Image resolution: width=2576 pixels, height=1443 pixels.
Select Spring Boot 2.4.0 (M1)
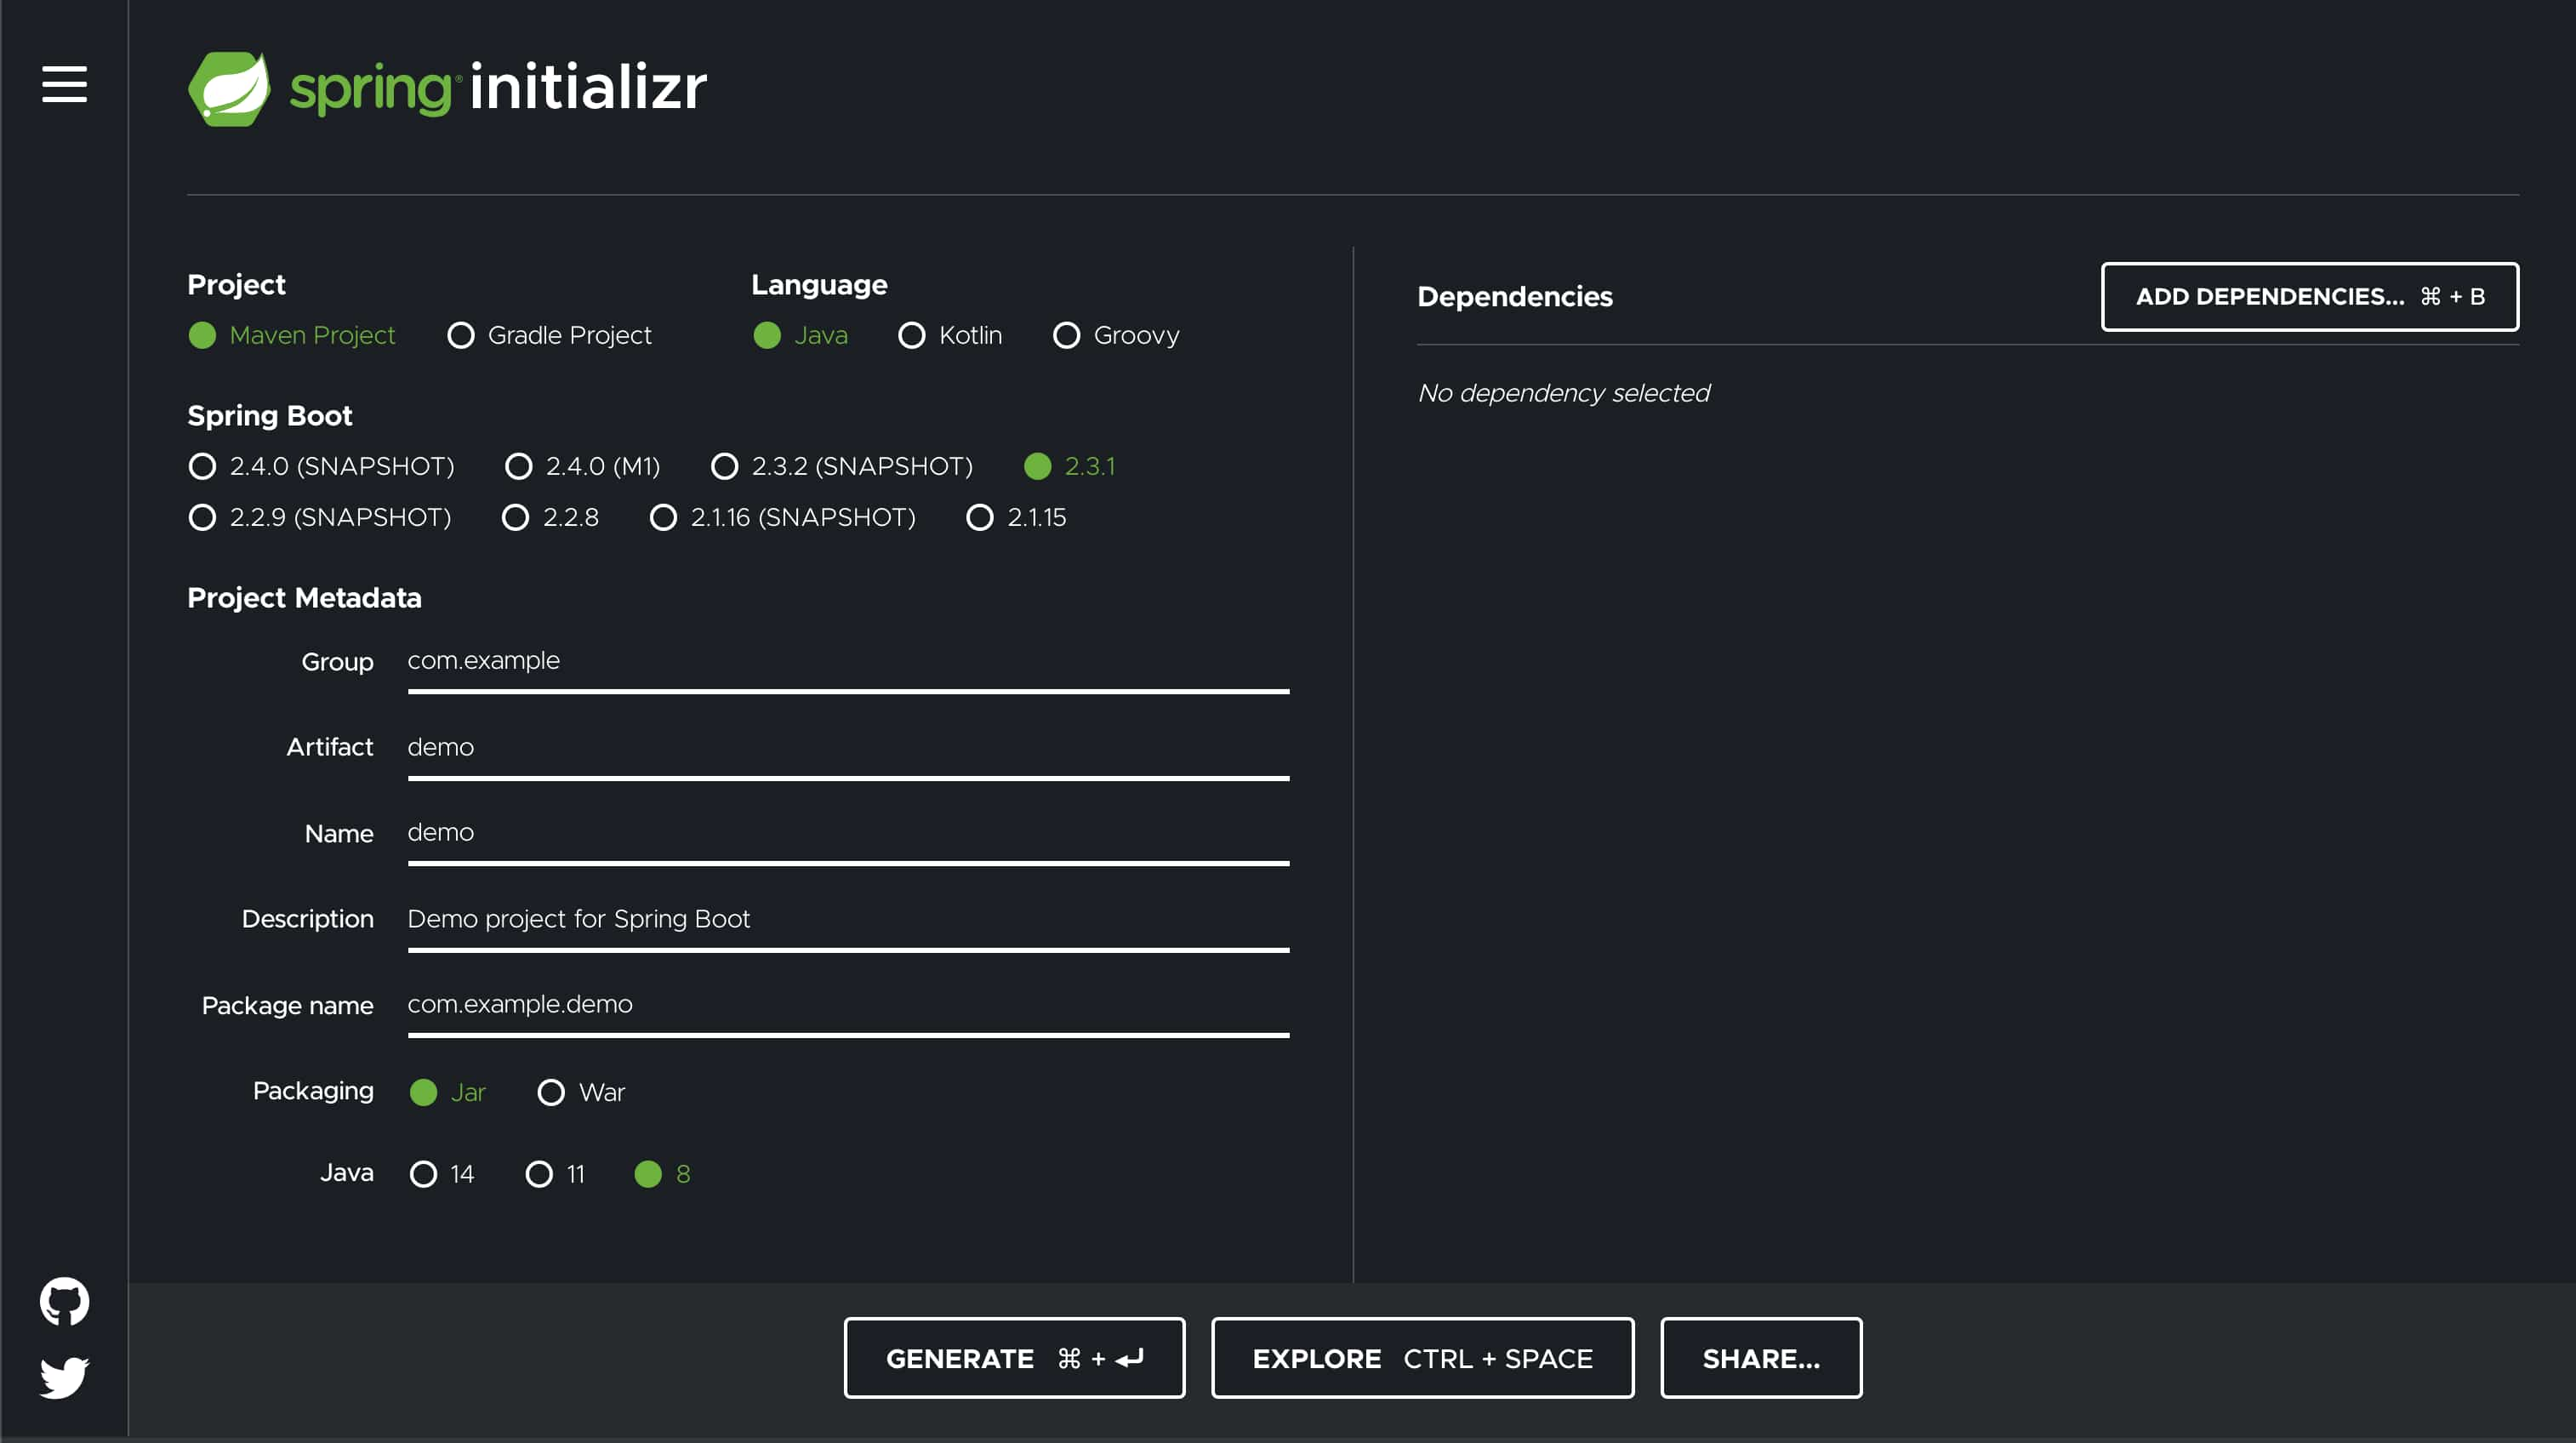coord(582,466)
